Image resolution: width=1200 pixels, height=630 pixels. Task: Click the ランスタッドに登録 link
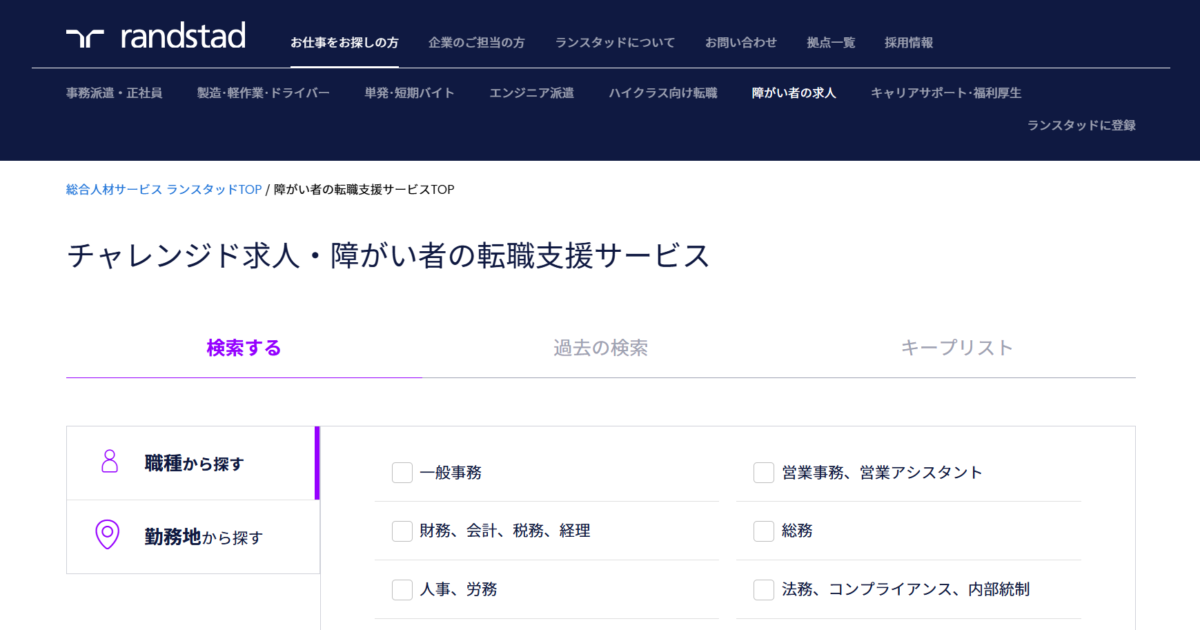point(1081,126)
